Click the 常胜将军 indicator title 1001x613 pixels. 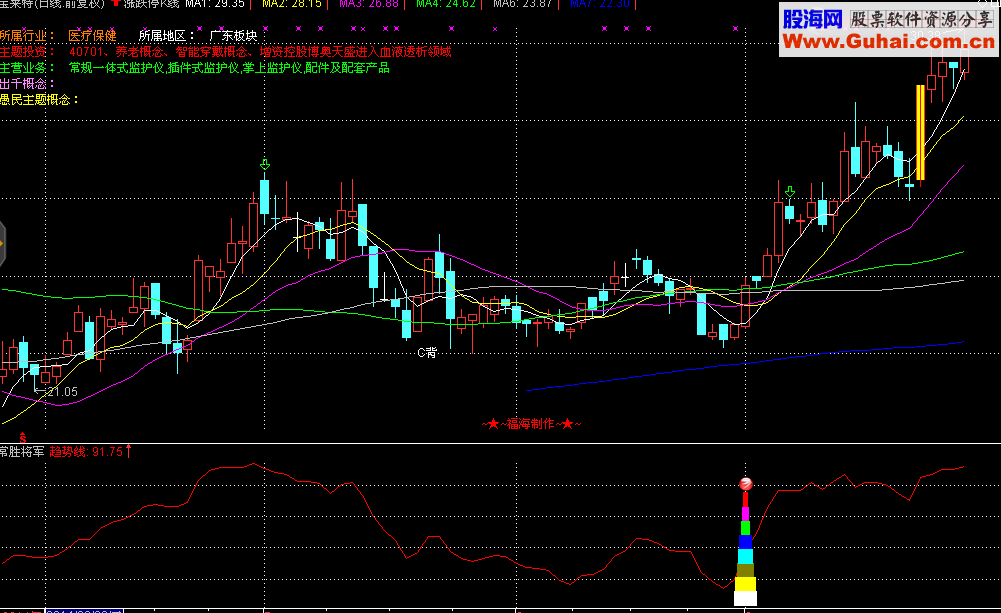pyautogui.click(x=22, y=451)
